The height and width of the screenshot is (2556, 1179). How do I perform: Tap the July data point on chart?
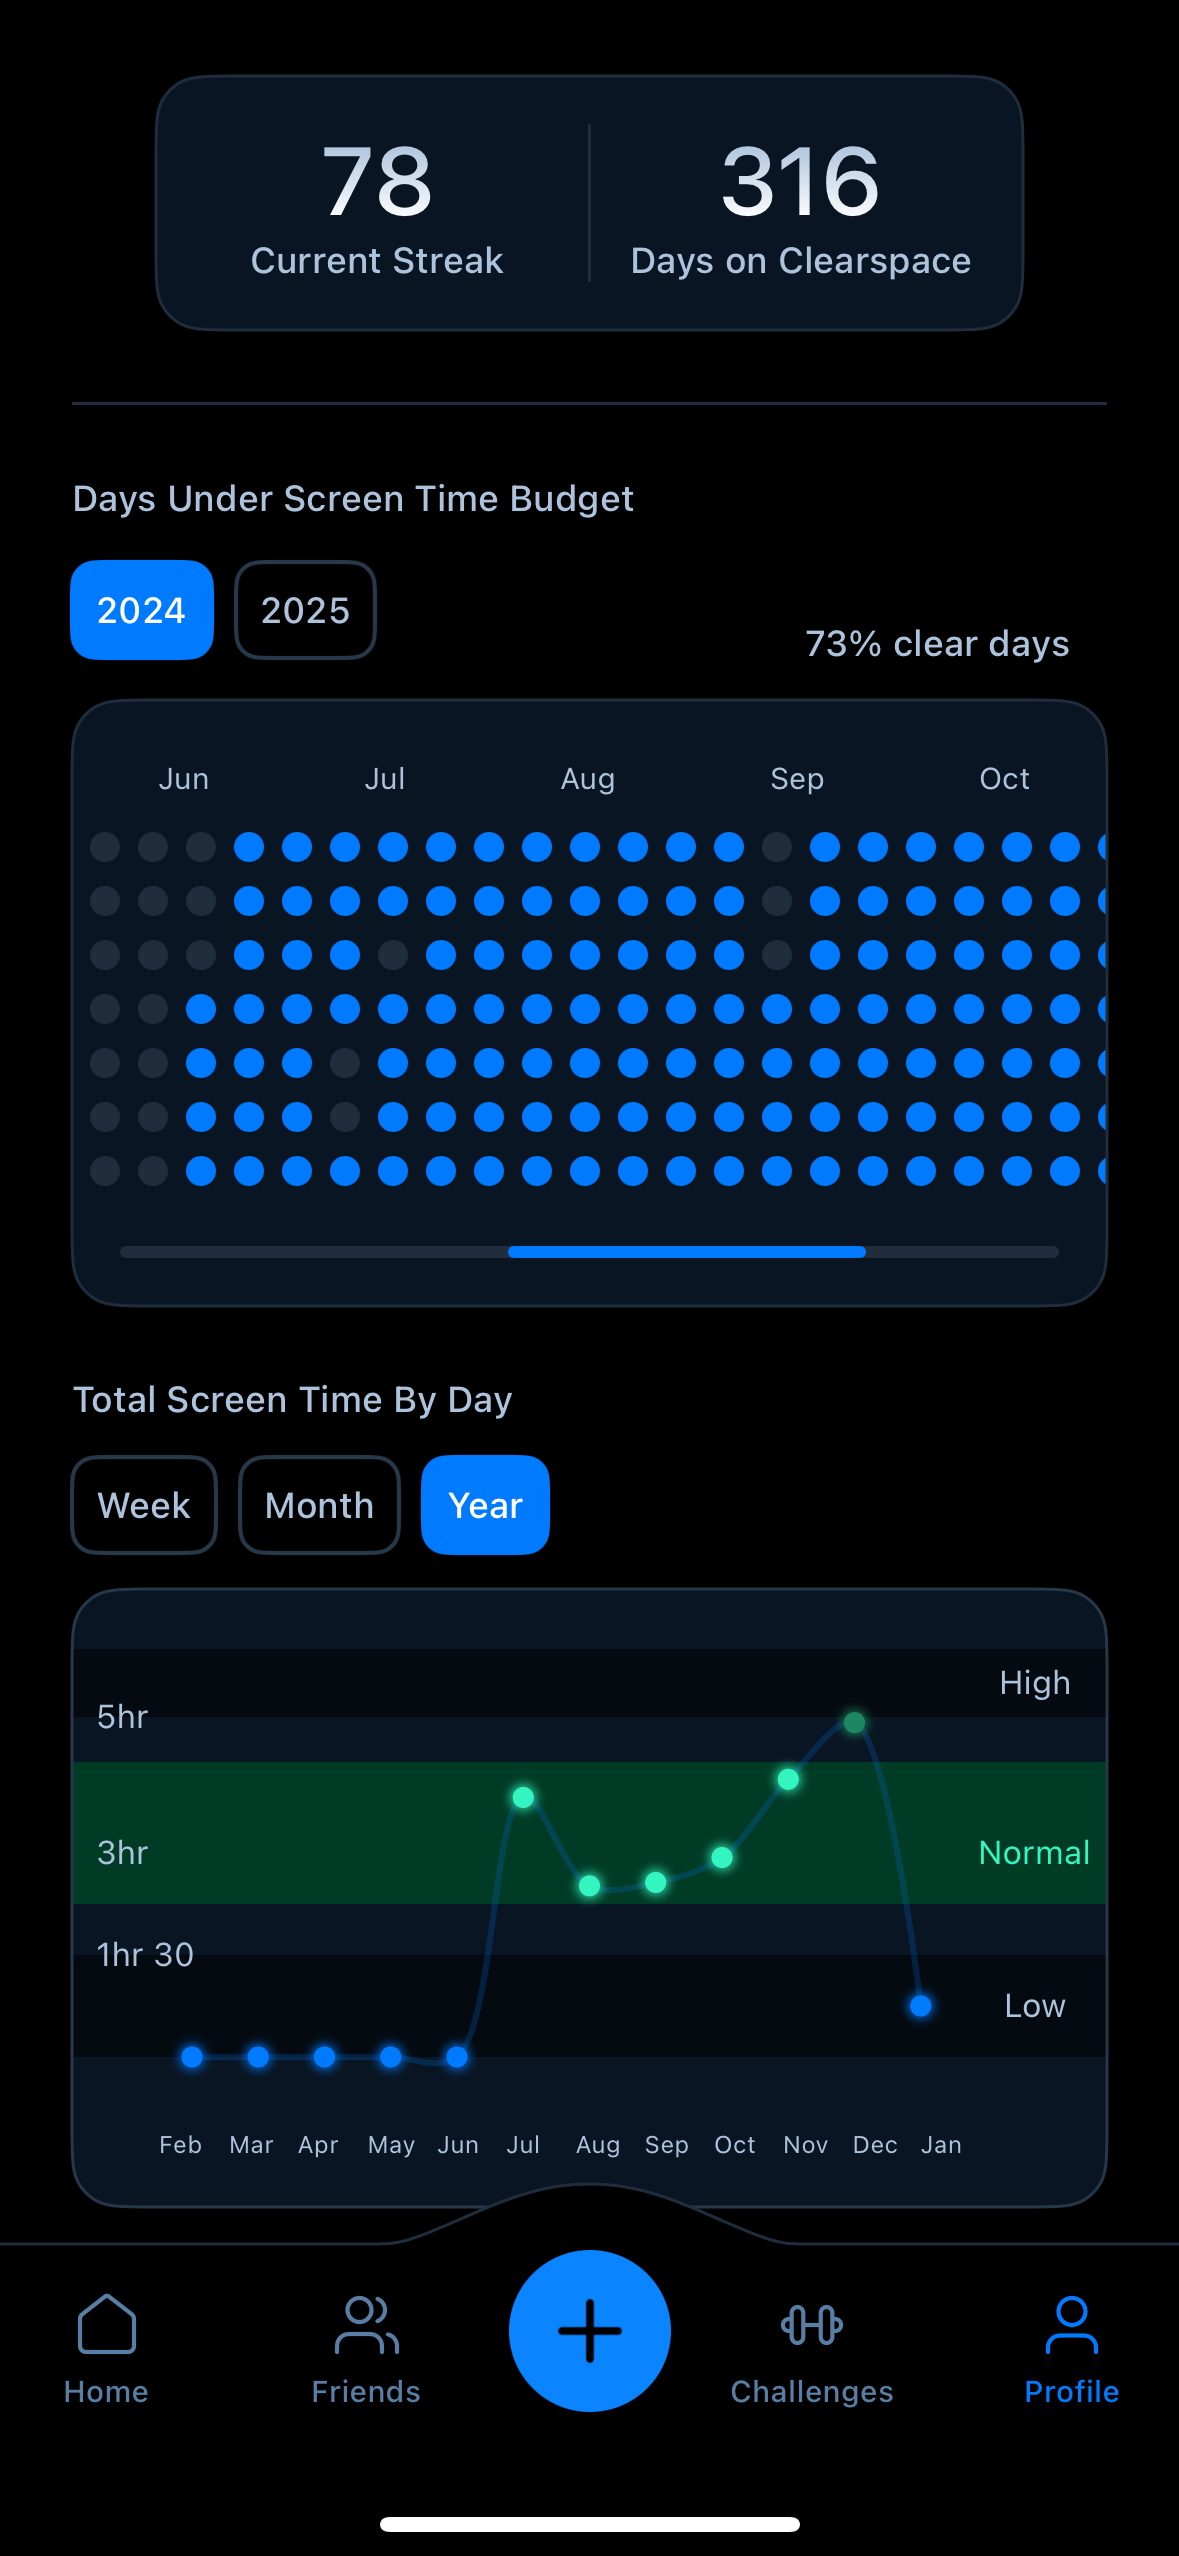point(523,1797)
